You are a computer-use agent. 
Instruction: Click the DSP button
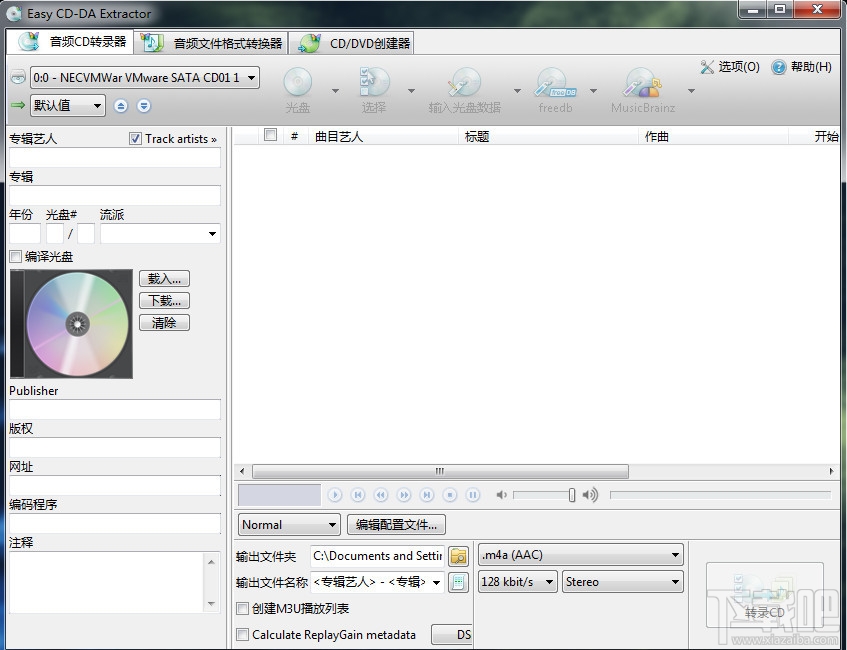(452, 634)
